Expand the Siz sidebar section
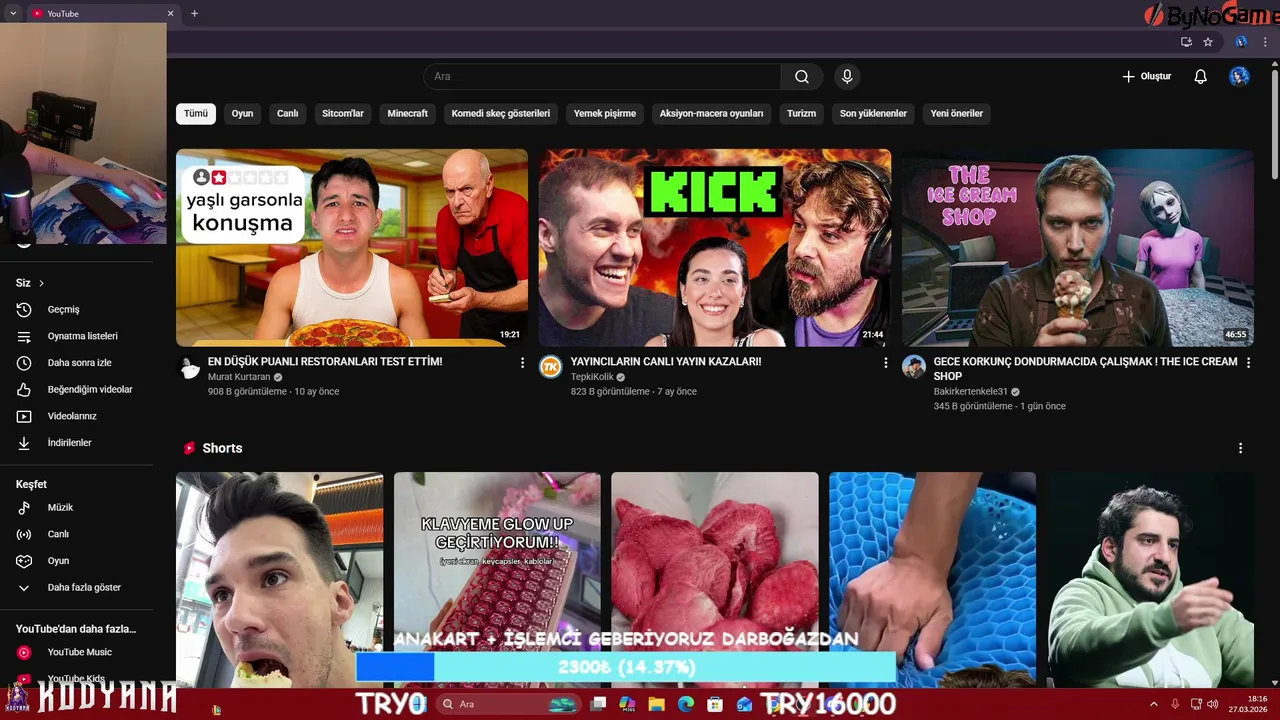The image size is (1280, 720). 31,283
